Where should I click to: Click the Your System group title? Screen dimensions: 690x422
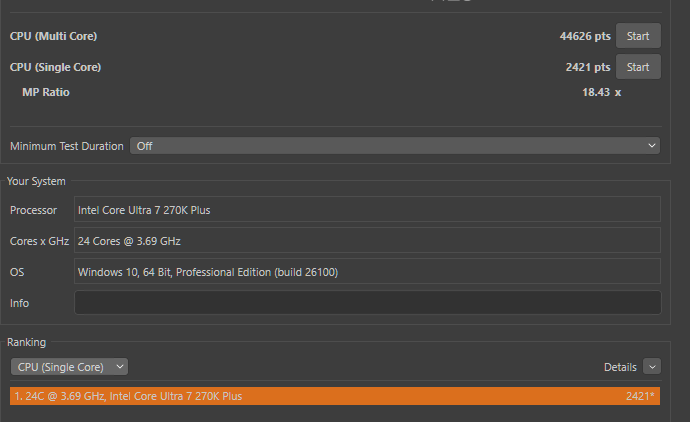36,181
